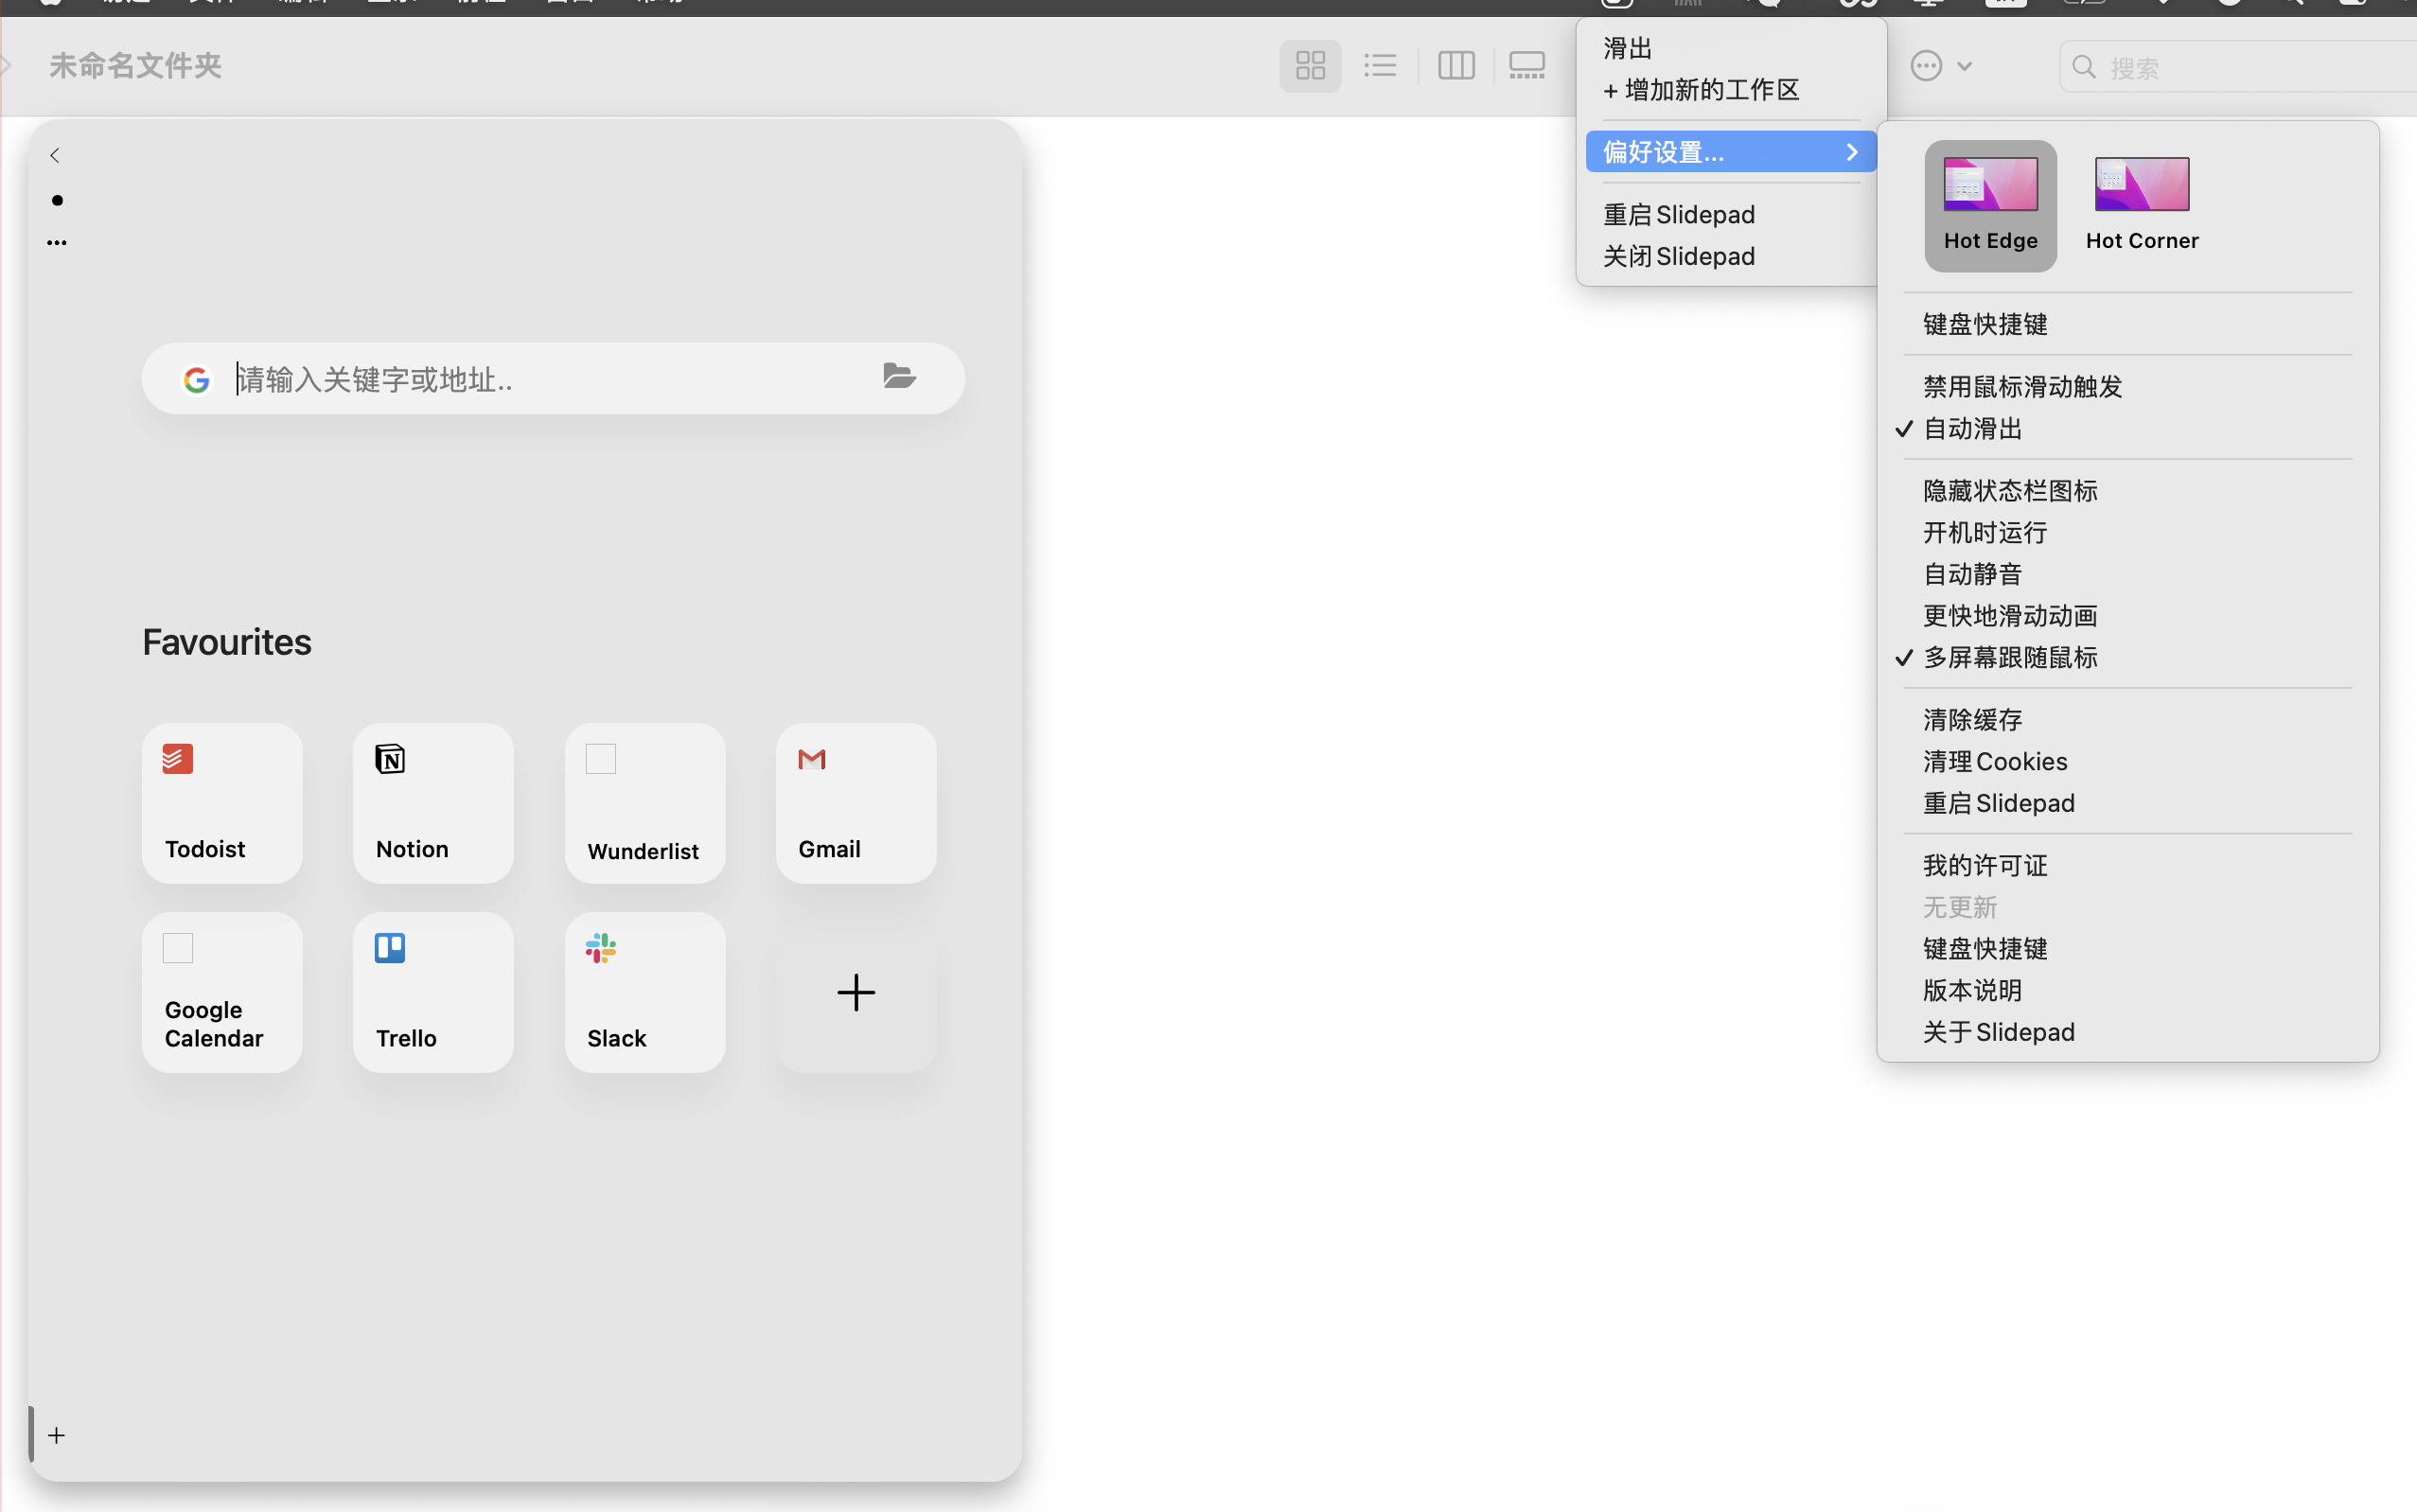Open 关于 Slidepad entry

(x=2128, y=1032)
